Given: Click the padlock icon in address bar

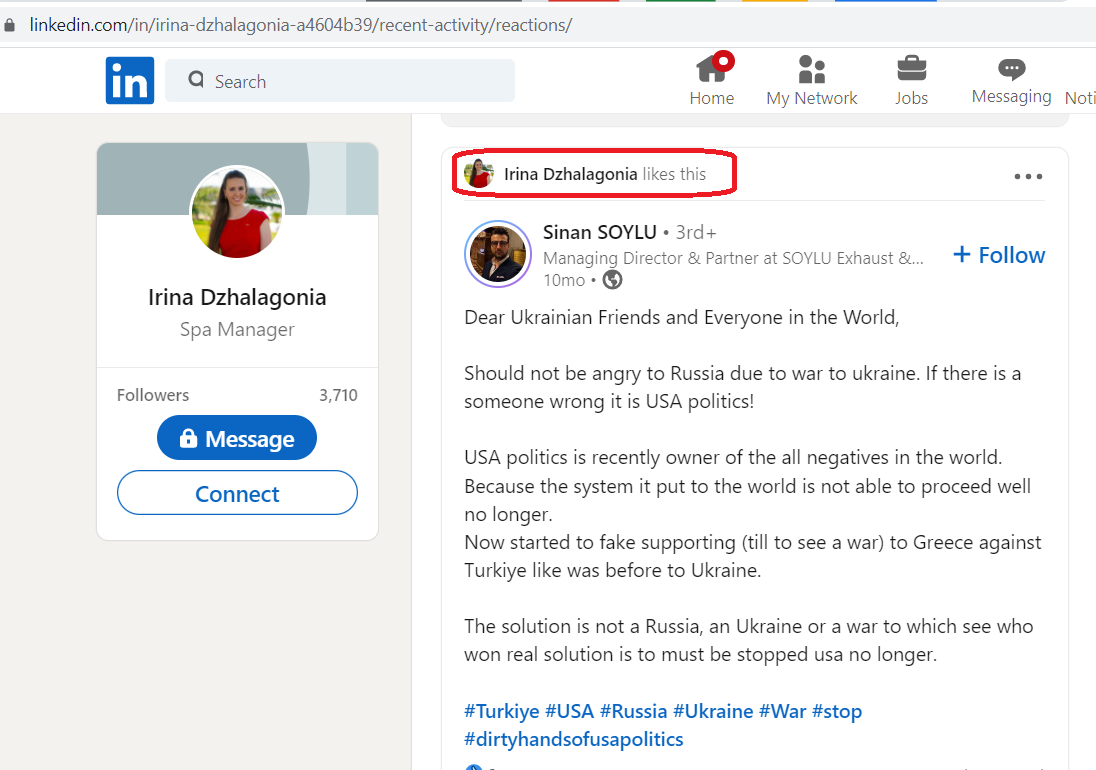Looking at the screenshot, I should tap(9, 25).
